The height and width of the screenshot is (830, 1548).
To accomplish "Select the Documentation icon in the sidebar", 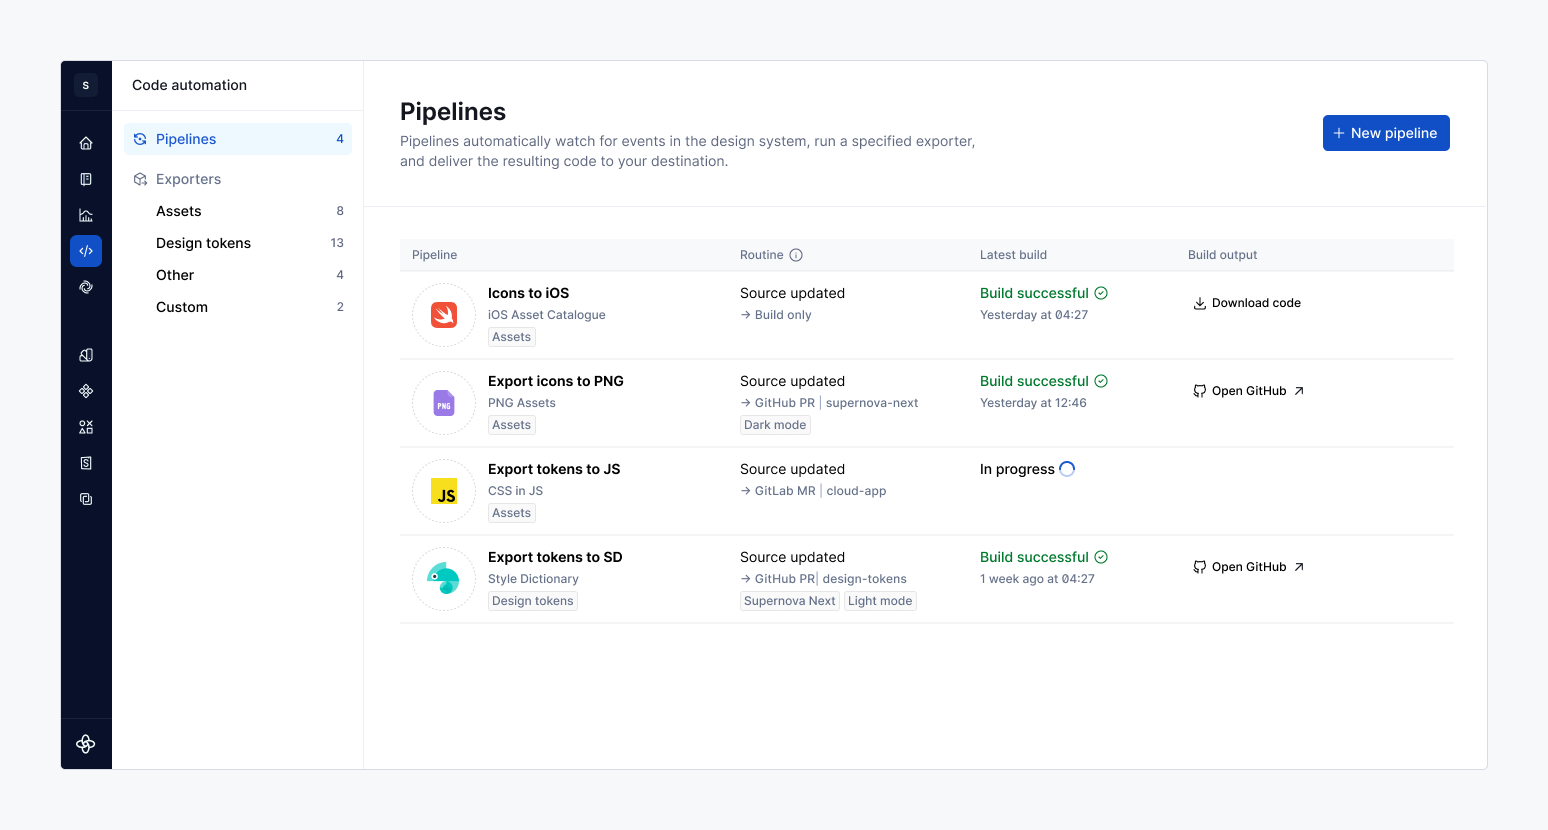I will (86, 179).
